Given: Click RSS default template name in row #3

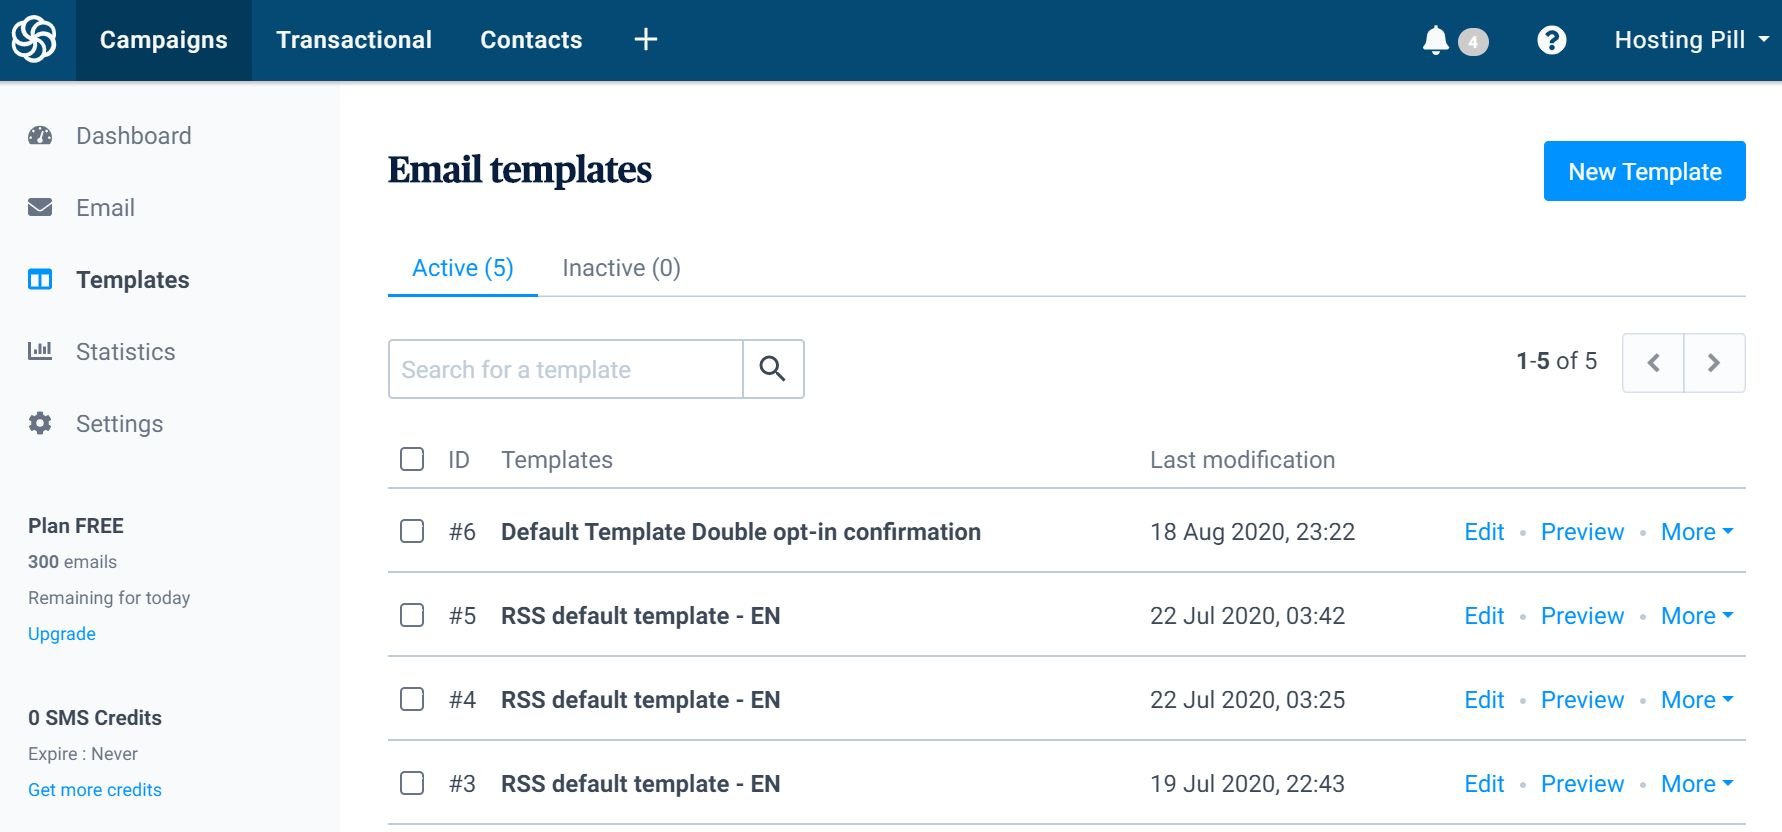Looking at the screenshot, I should [x=641, y=784].
